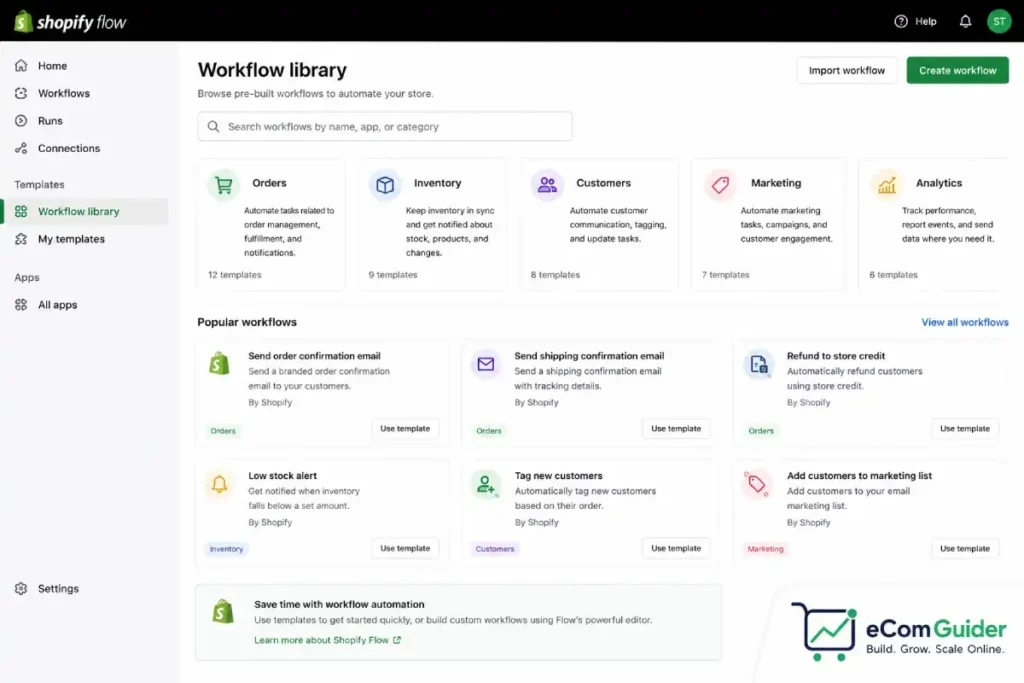1024x683 pixels.
Task: Select My templates in the sidebar
Action: coord(71,238)
